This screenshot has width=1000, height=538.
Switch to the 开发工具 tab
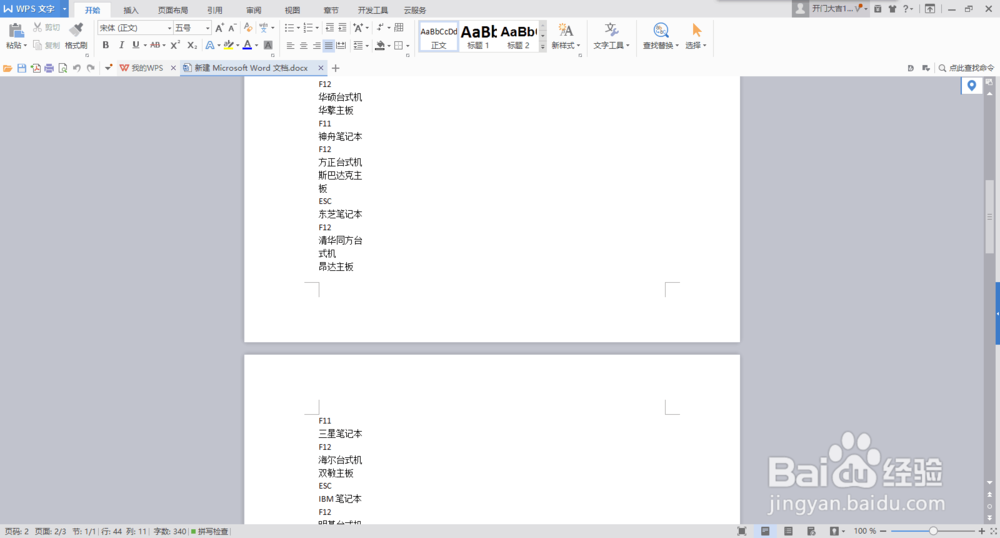pos(372,10)
